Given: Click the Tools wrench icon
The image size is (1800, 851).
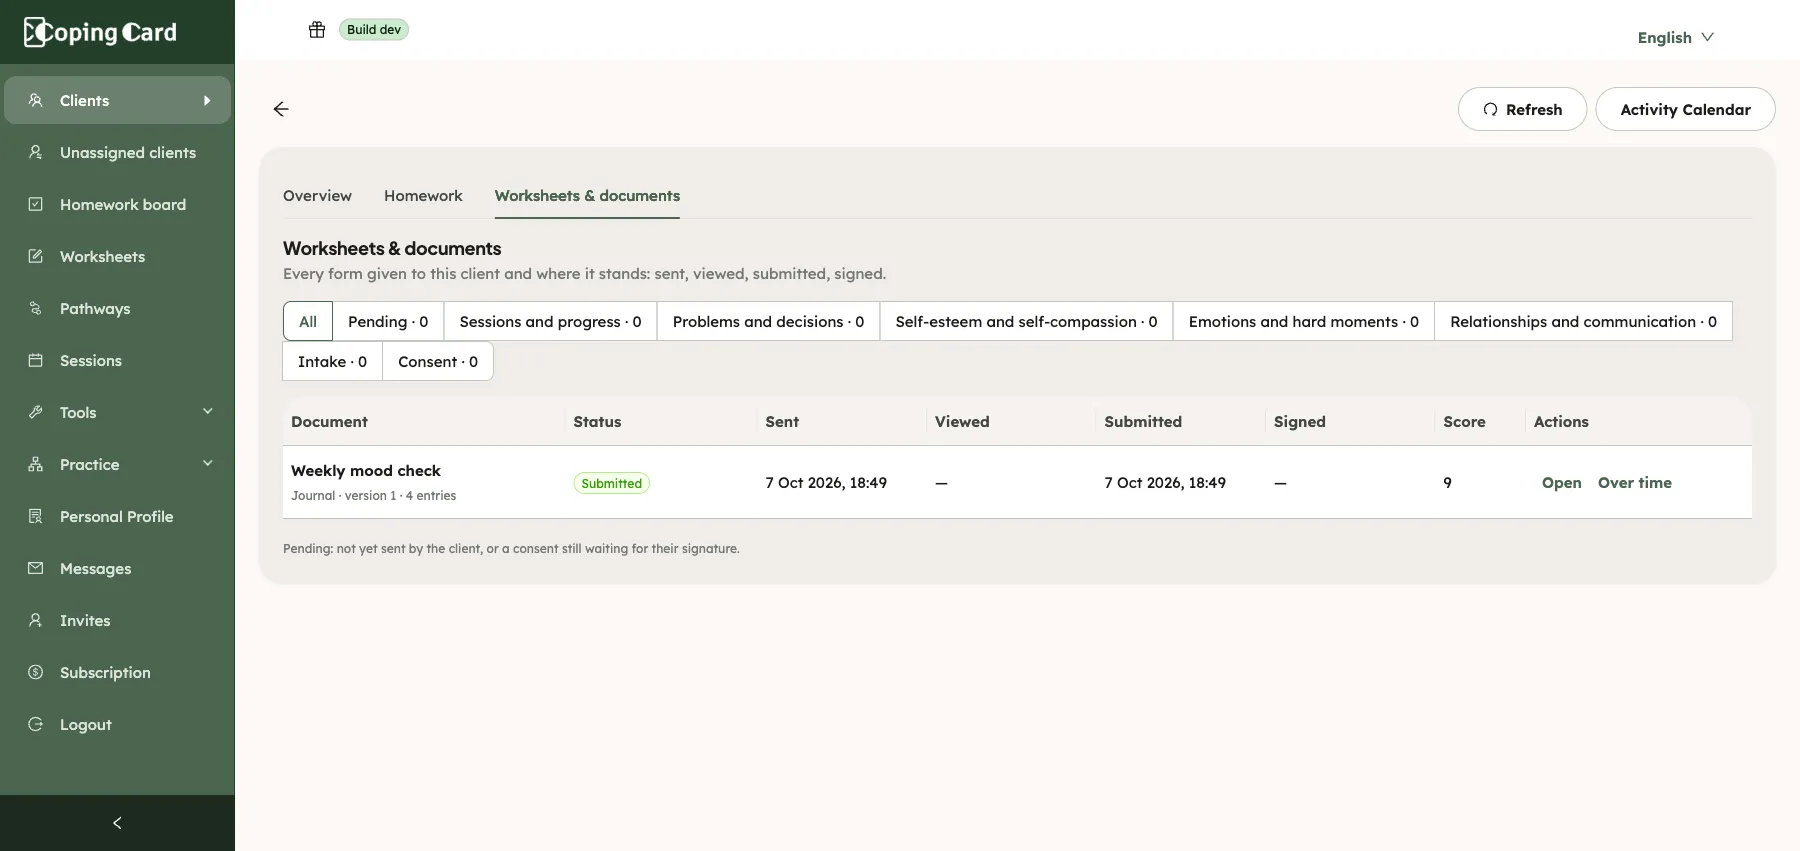Looking at the screenshot, I should (36, 412).
